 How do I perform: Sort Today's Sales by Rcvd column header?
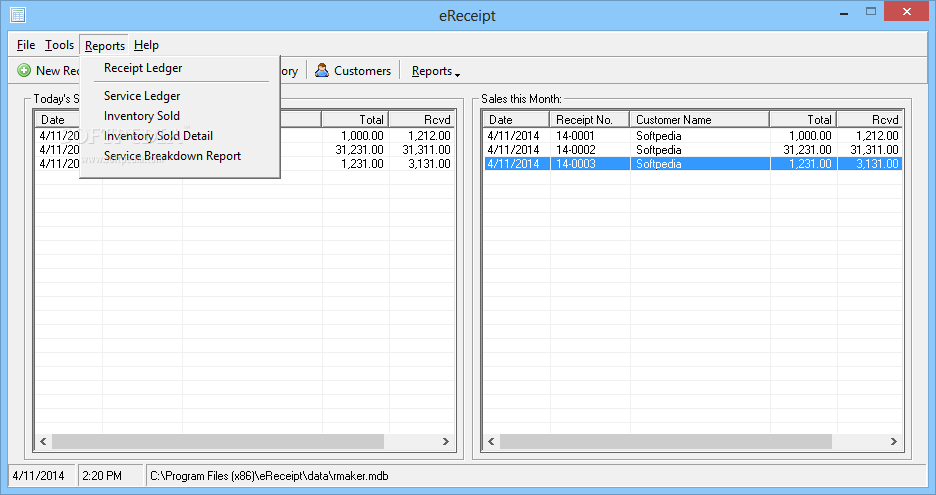tap(421, 119)
